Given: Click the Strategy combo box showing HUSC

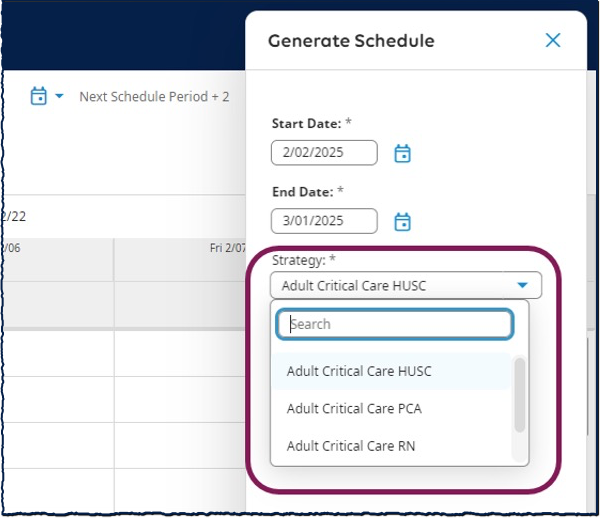Looking at the screenshot, I should coord(406,285).
